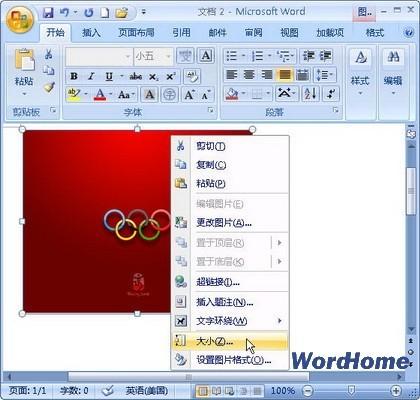Insert a numbered list

coord(258,56)
